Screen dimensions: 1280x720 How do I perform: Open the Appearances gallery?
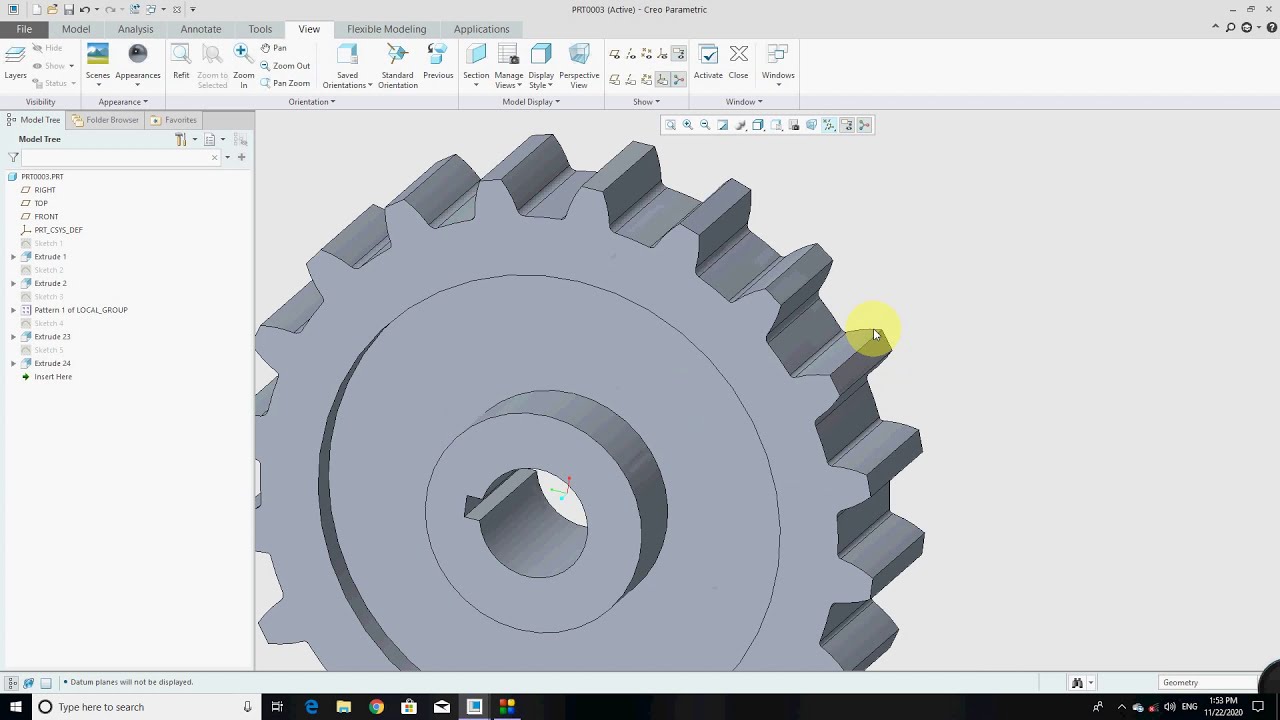click(x=138, y=64)
